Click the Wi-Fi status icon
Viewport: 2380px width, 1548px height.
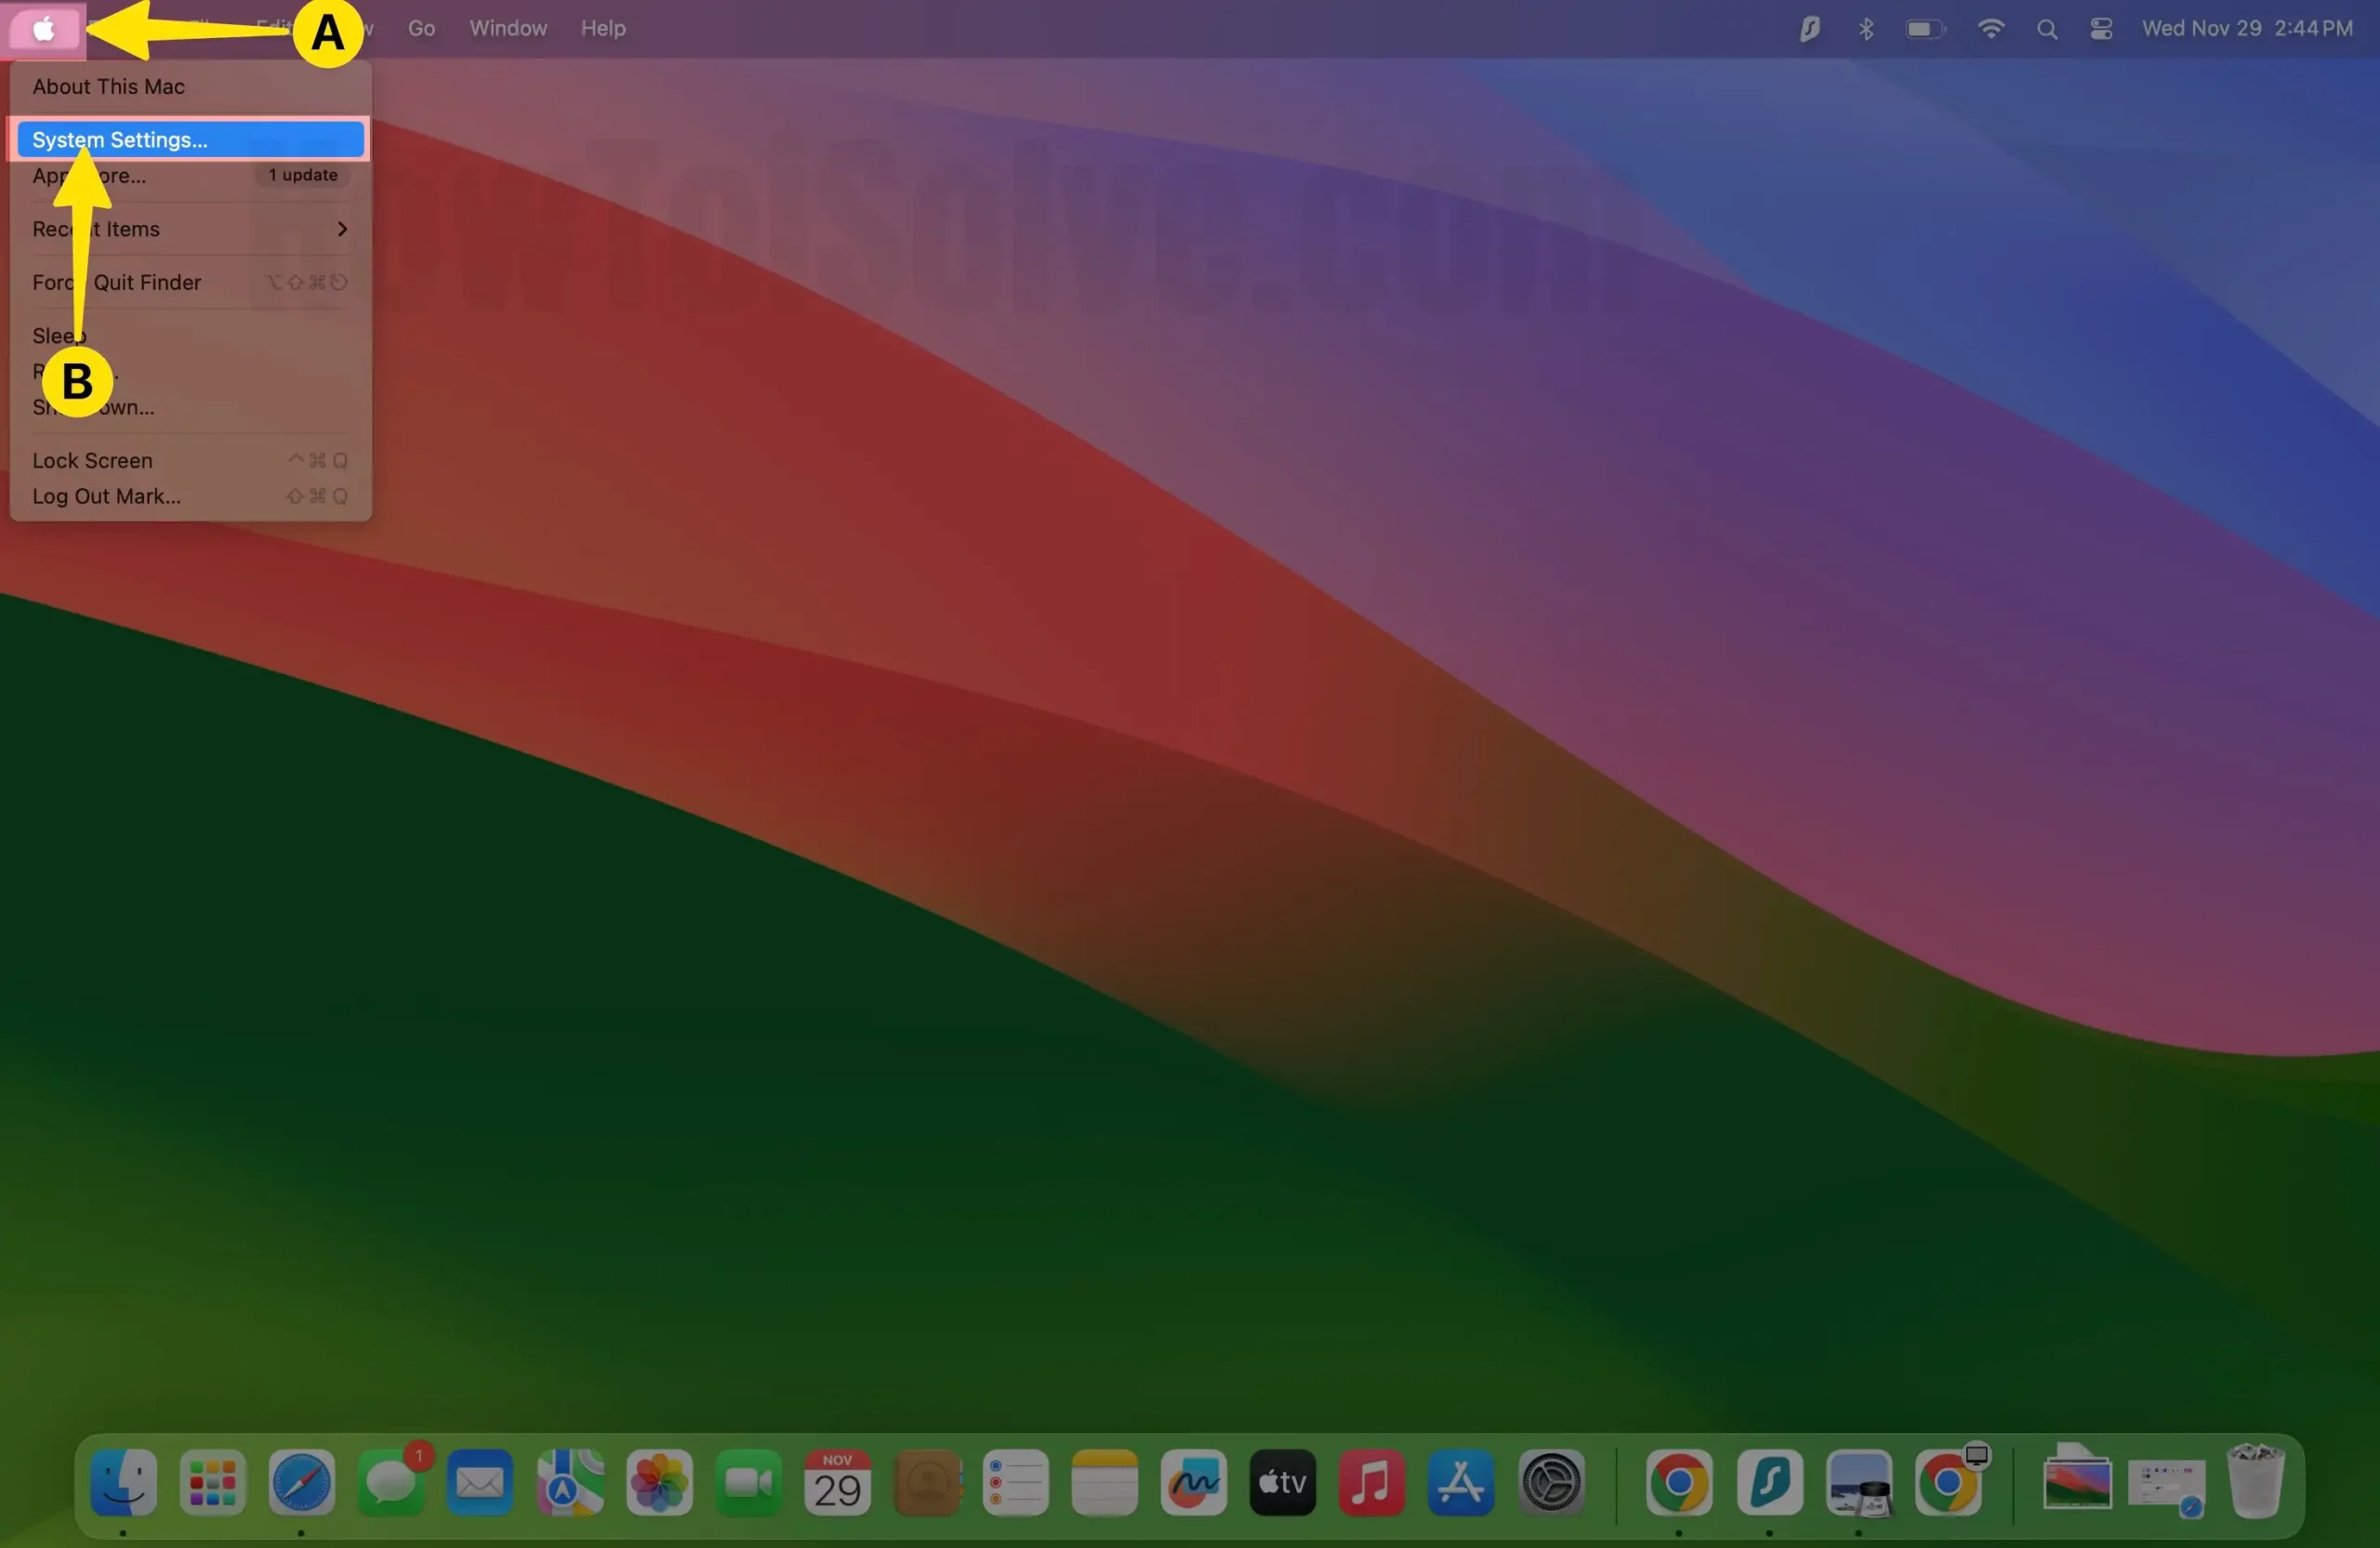1990,29
